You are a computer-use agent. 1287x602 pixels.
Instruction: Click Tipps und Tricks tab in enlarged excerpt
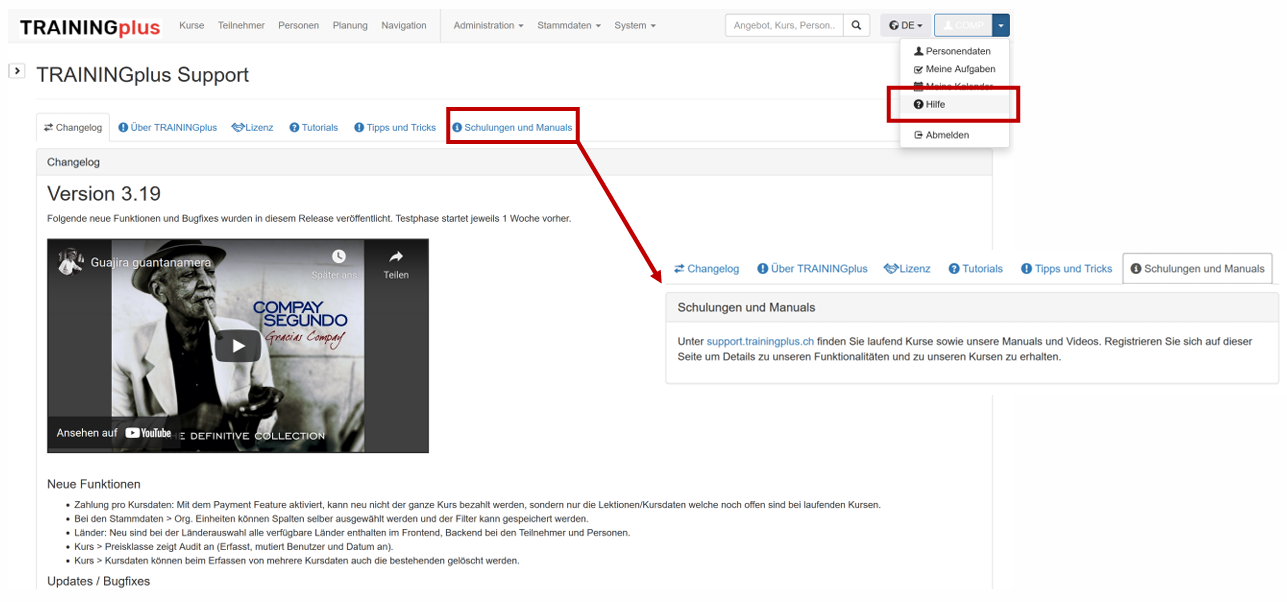[1066, 269]
